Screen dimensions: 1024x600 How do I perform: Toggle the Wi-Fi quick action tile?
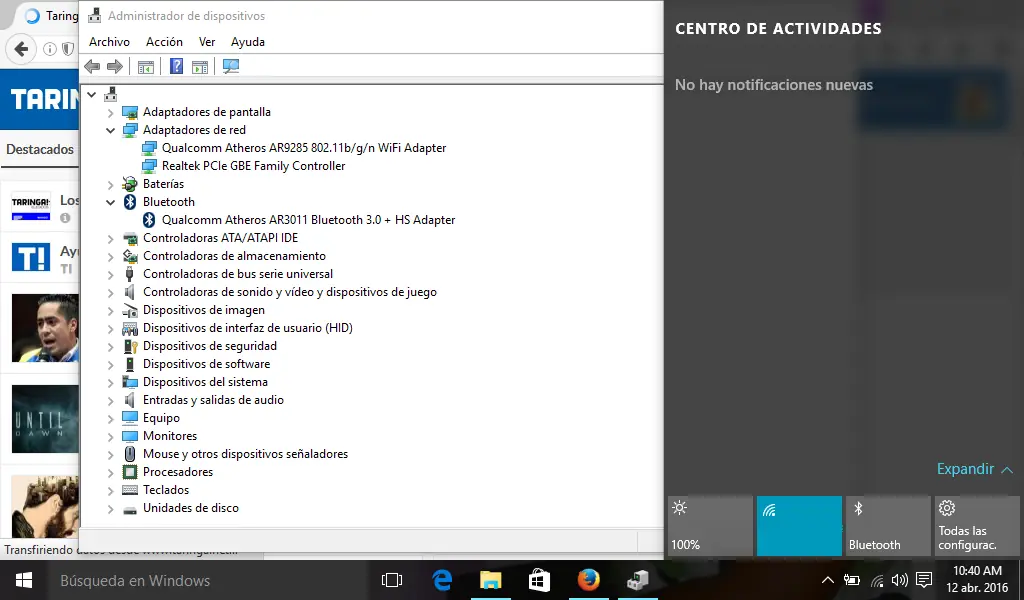pyautogui.click(x=799, y=526)
